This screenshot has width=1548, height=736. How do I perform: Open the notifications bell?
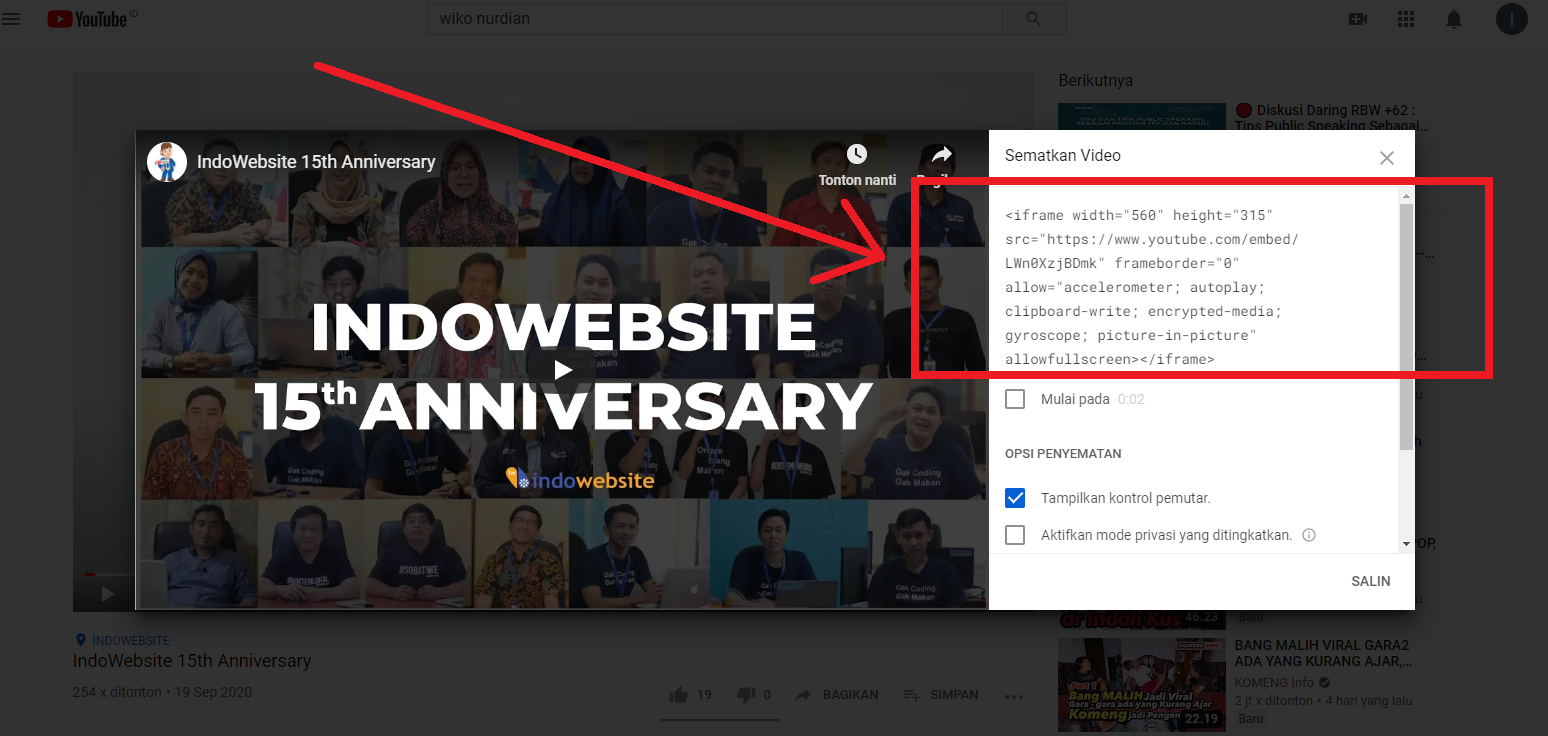[1453, 18]
